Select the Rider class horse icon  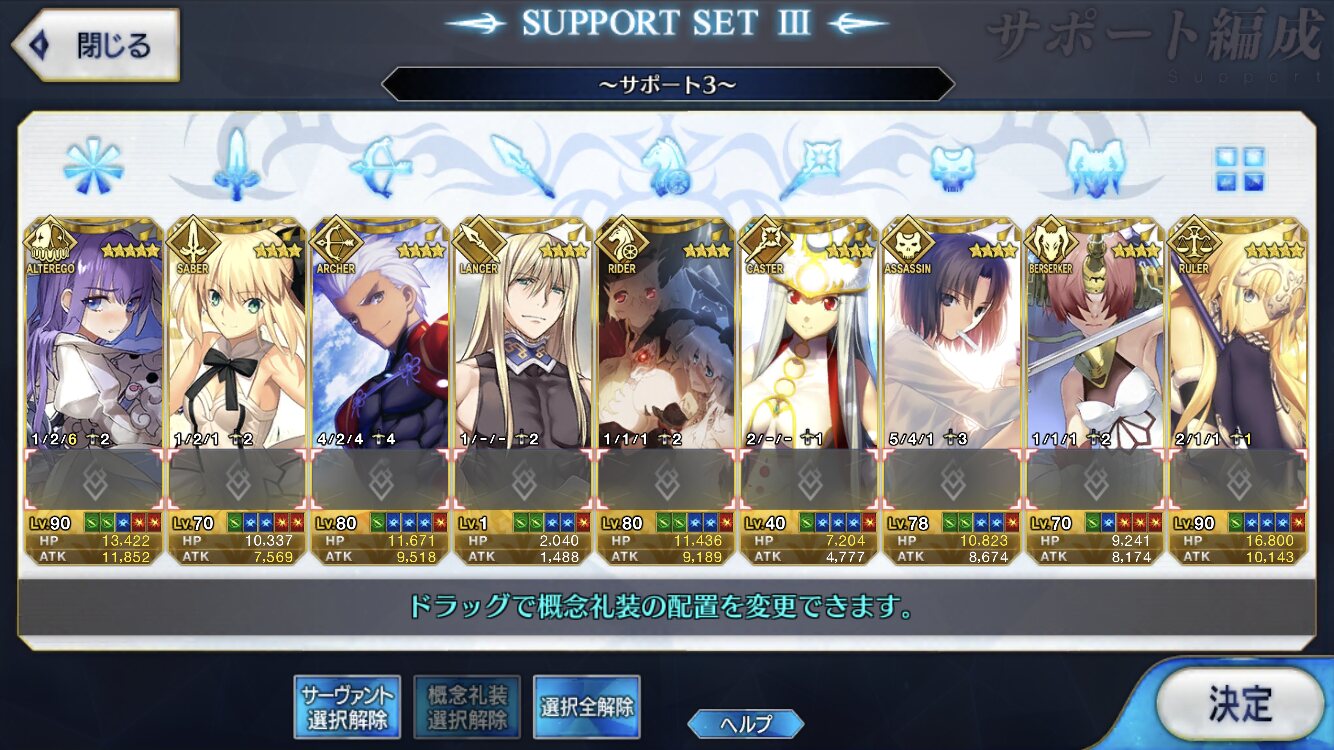click(x=667, y=166)
